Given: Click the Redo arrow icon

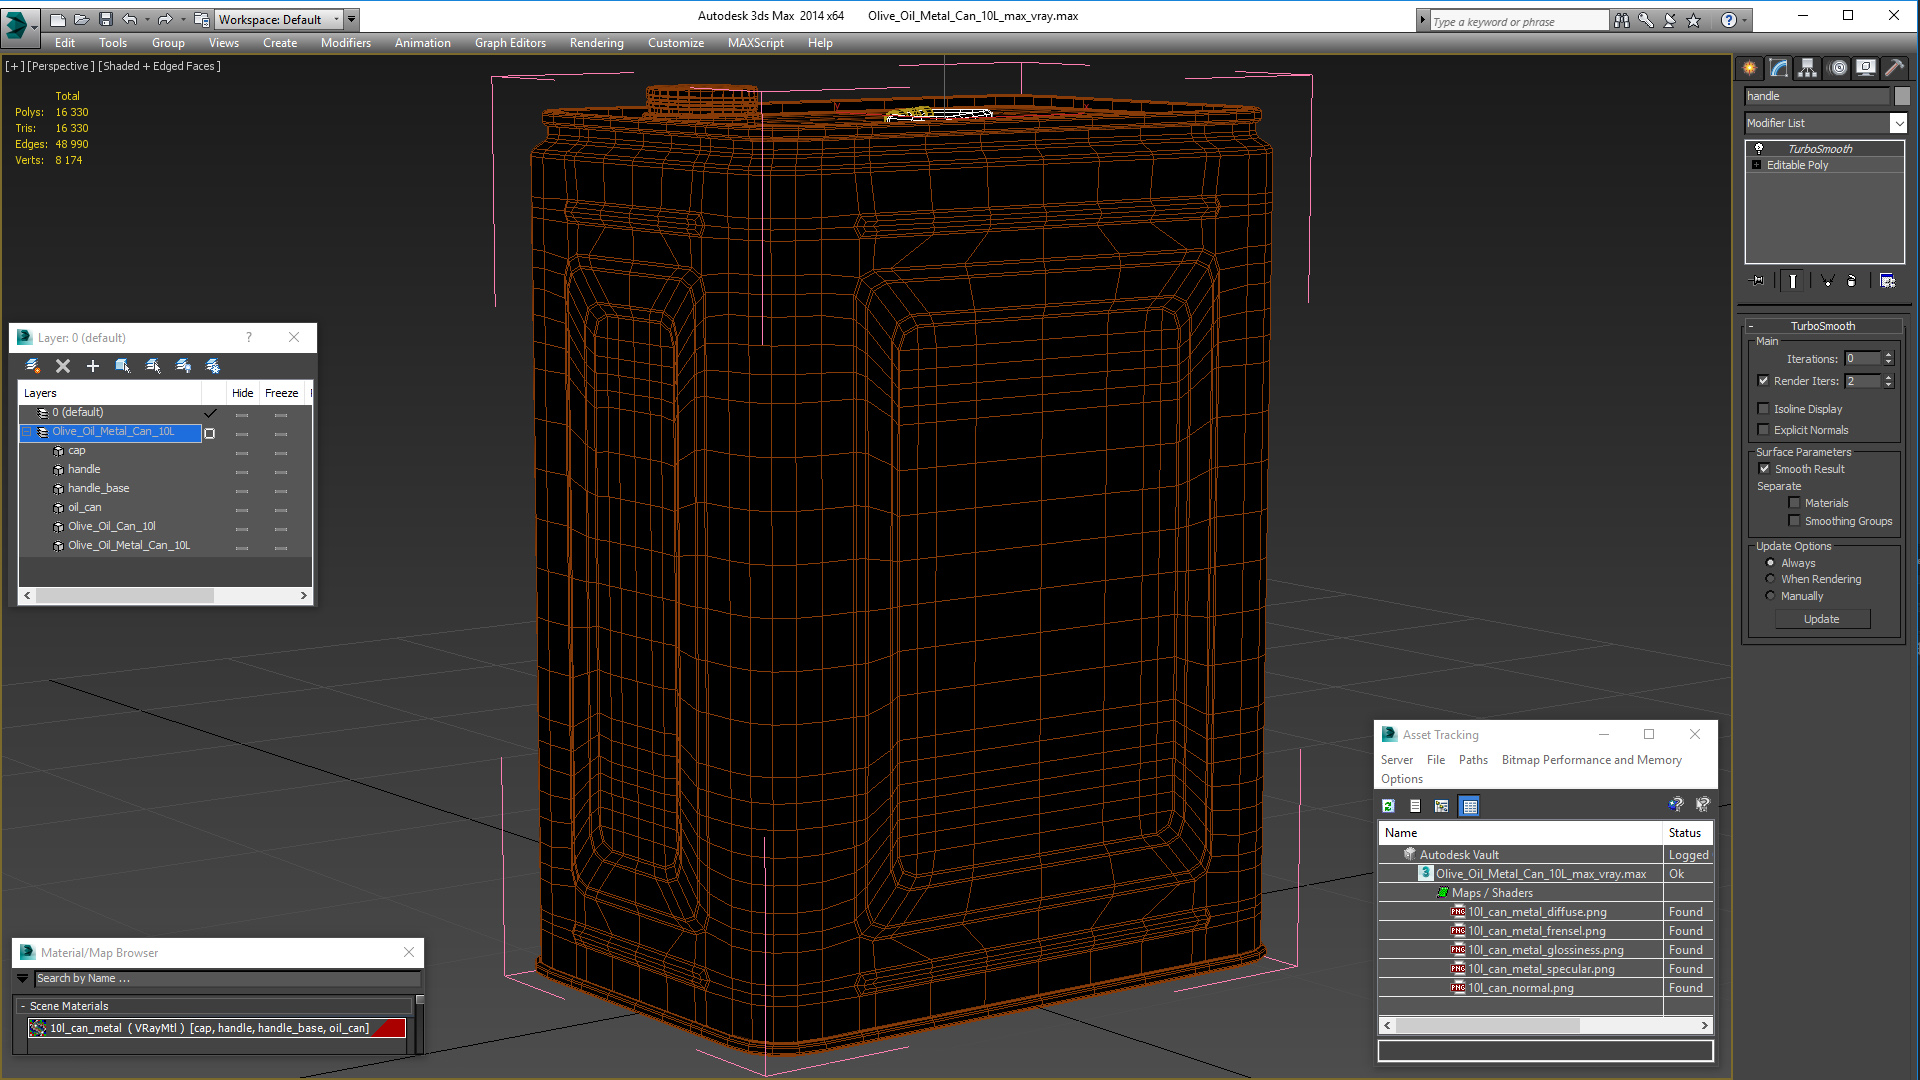Looking at the screenshot, I should tap(165, 19).
